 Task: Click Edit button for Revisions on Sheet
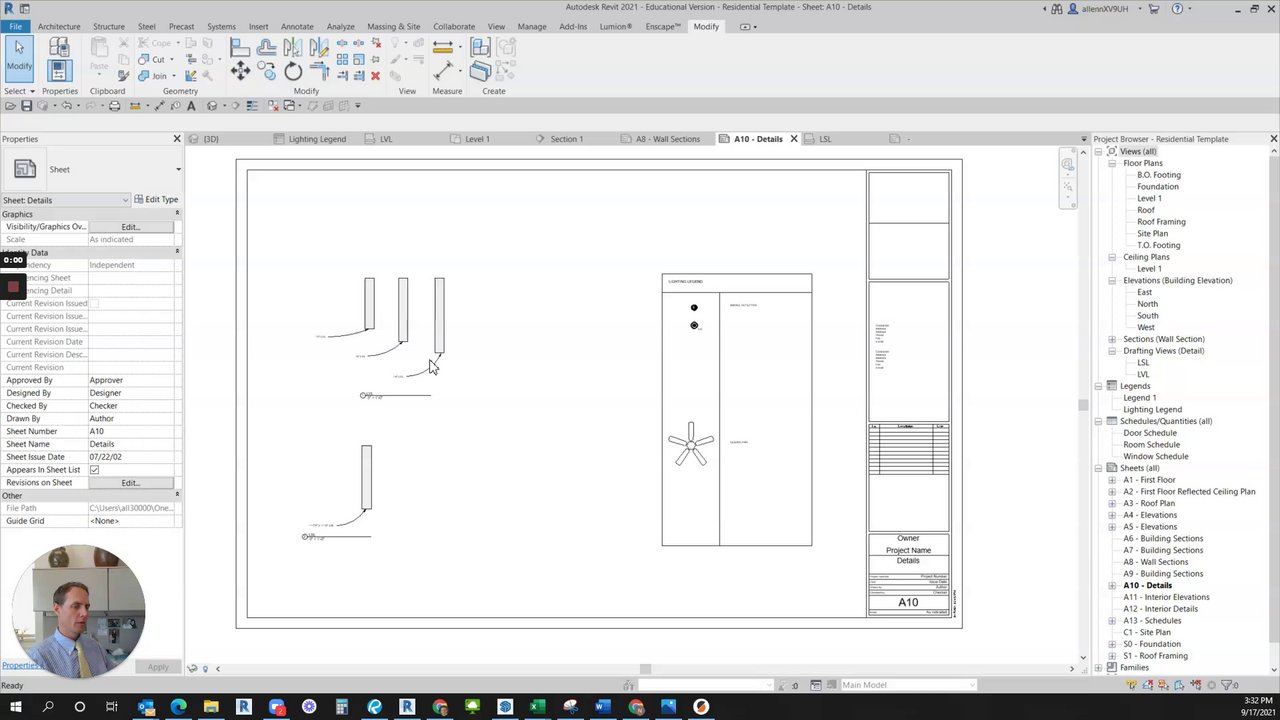pyautogui.click(x=131, y=483)
